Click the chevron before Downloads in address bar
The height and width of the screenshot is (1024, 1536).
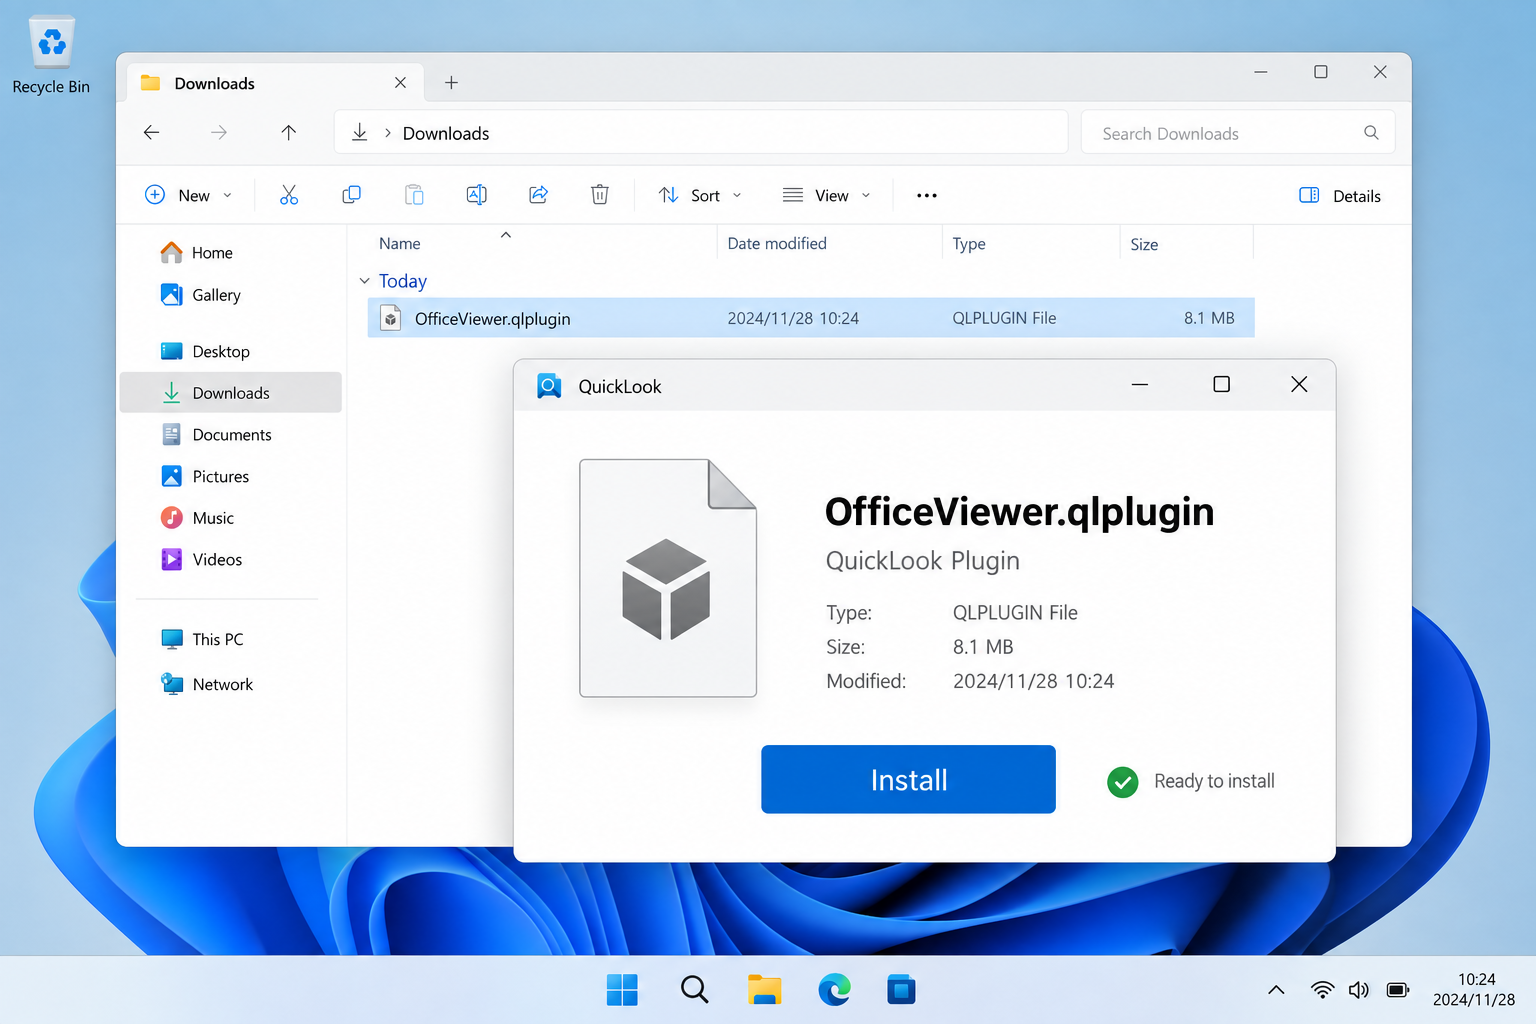[x=388, y=133]
